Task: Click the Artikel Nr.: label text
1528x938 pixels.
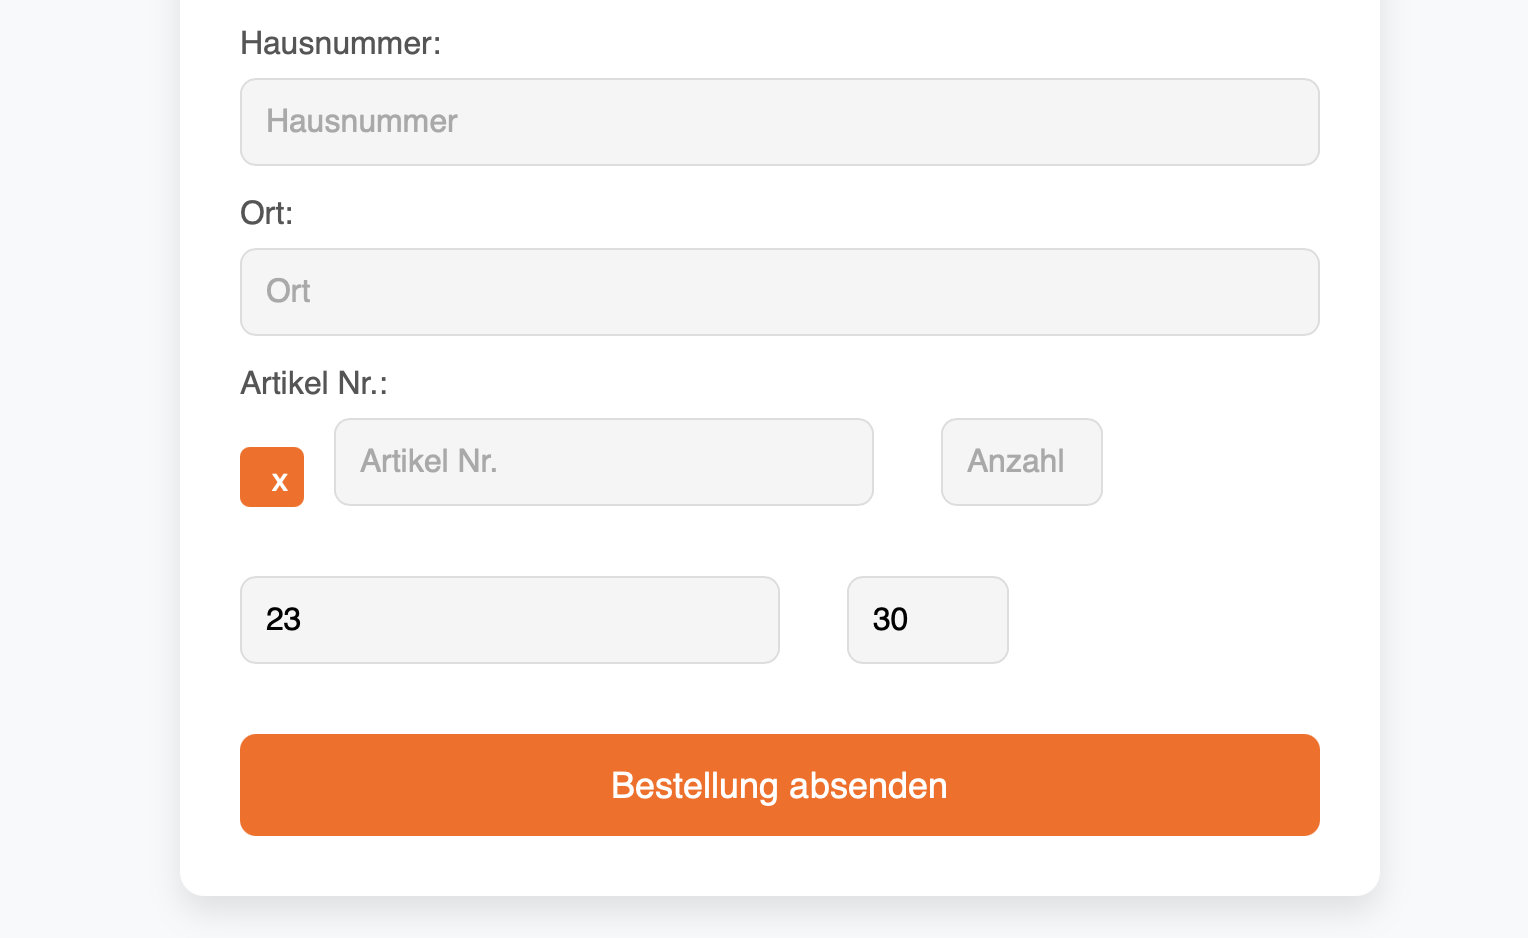Action: pyautogui.click(x=313, y=384)
